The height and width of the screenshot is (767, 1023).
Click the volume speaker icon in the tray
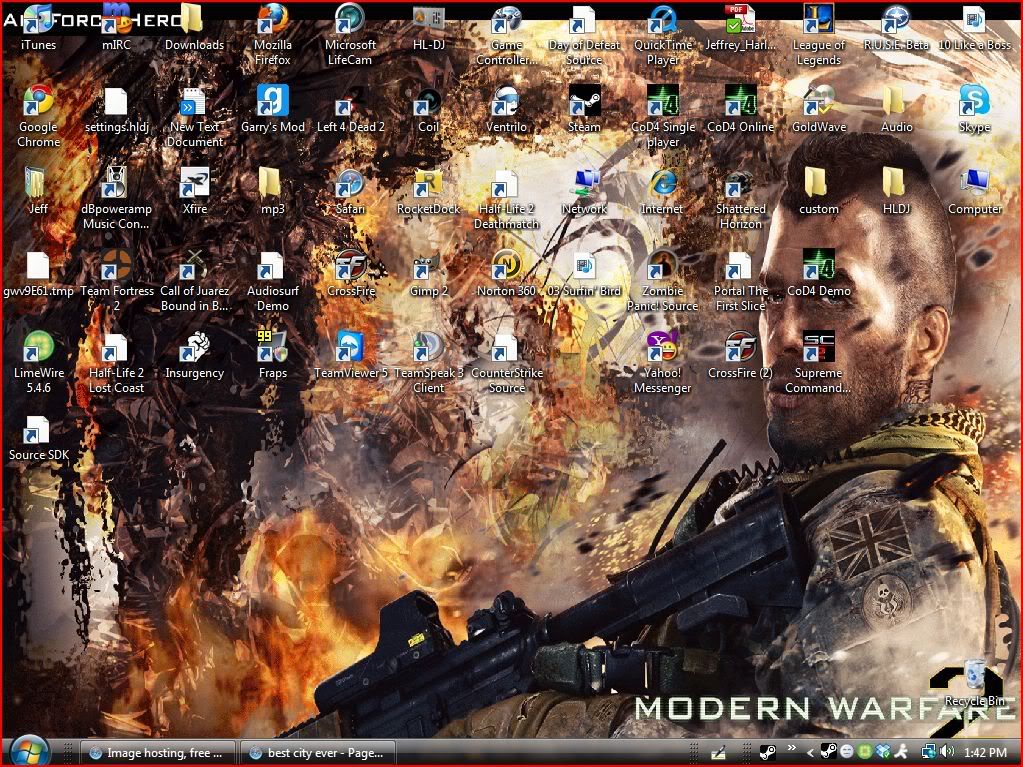tap(946, 752)
